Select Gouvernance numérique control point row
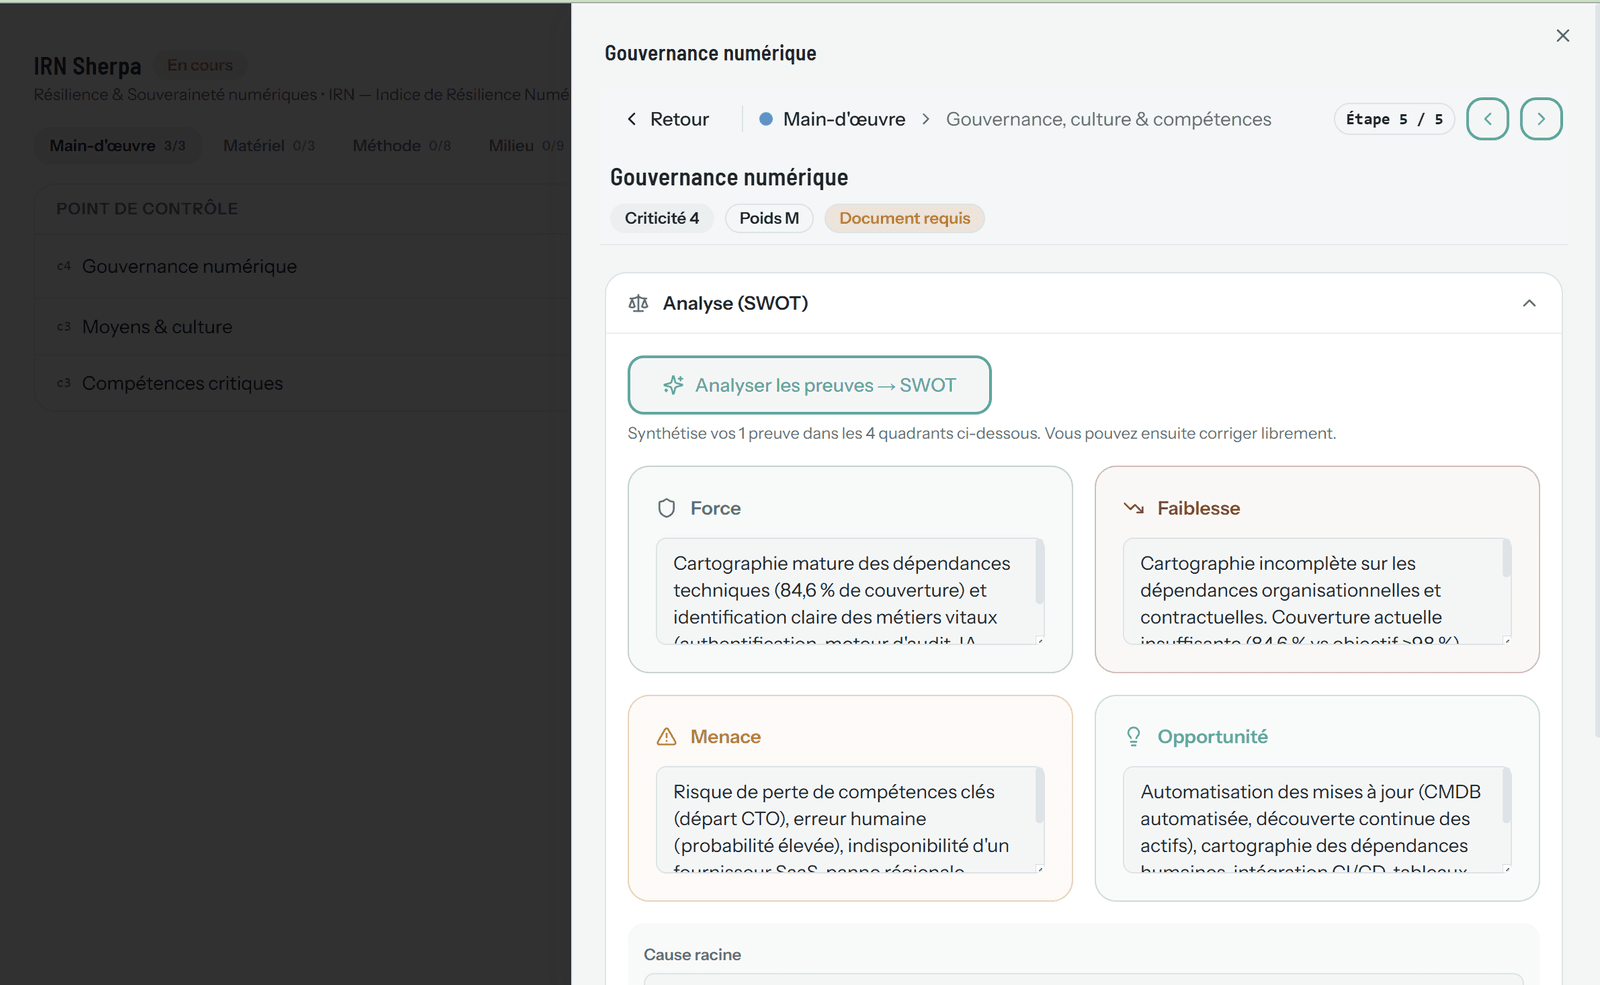The image size is (1600, 985). click(303, 266)
